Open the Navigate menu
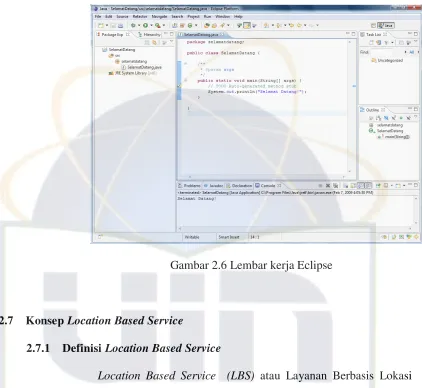422x388 pixels. click(159, 16)
